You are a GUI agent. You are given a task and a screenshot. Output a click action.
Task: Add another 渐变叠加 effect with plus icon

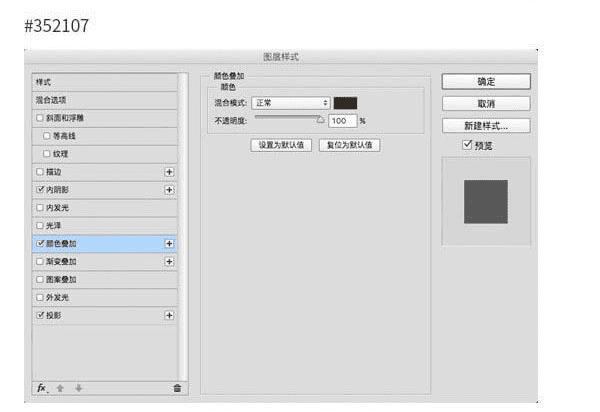(x=169, y=262)
